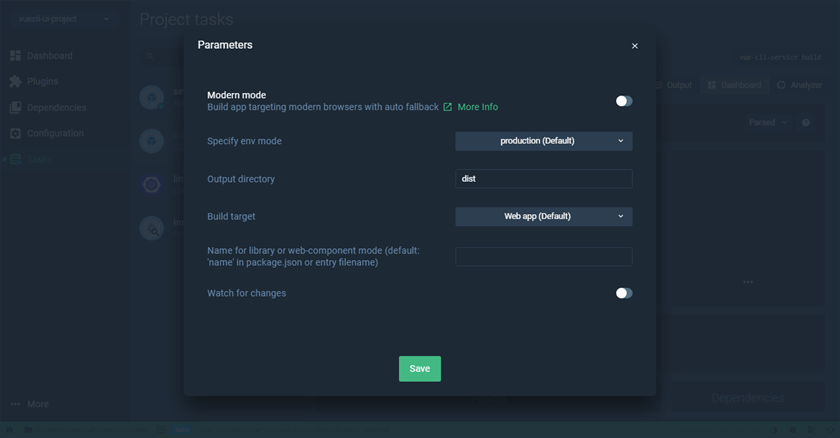
Task: Click the Output directory input field
Action: [x=544, y=179]
